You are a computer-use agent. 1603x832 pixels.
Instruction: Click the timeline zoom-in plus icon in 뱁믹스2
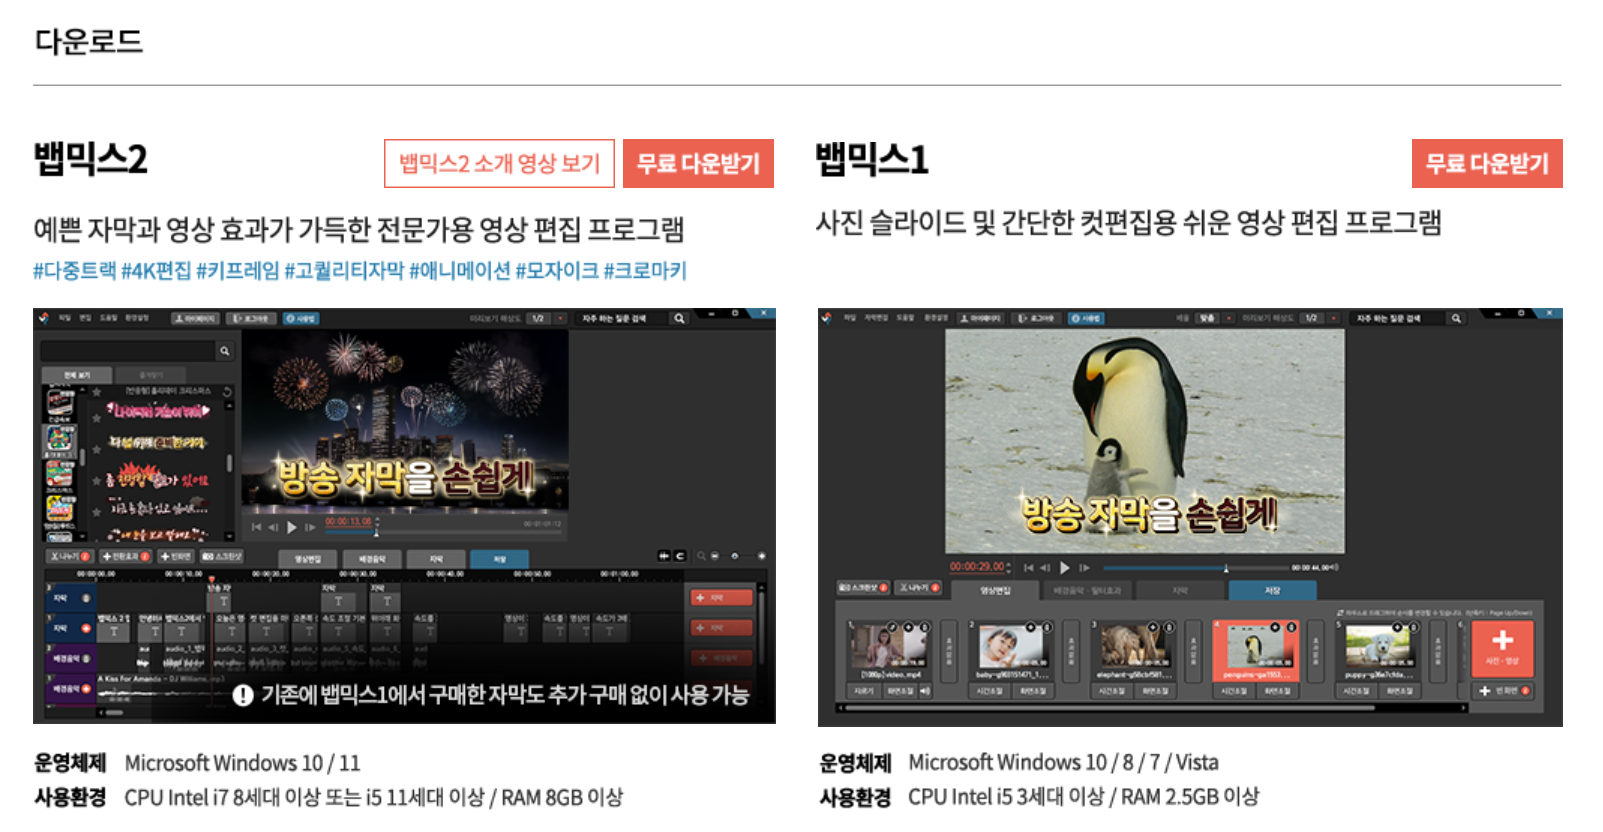pyautogui.click(x=762, y=556)
